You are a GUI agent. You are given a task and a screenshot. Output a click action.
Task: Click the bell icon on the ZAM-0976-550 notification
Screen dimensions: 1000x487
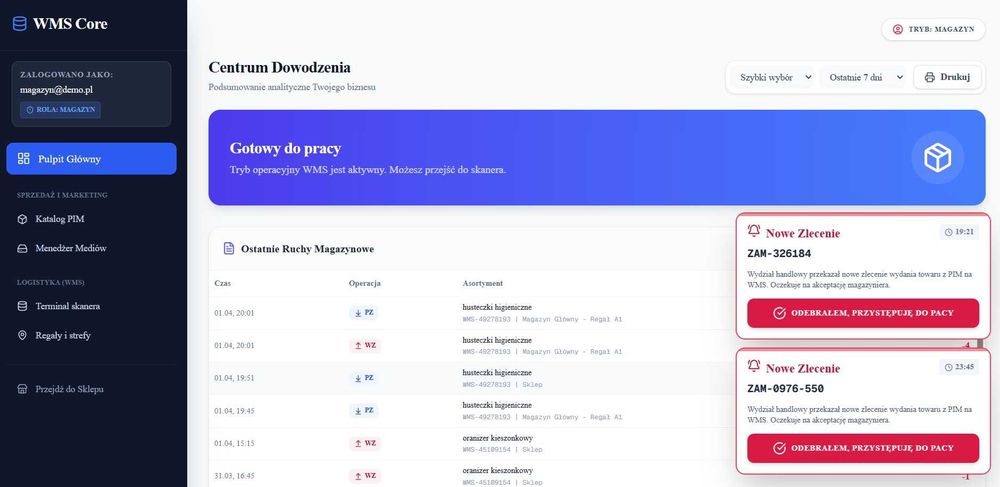coord(754,366)
